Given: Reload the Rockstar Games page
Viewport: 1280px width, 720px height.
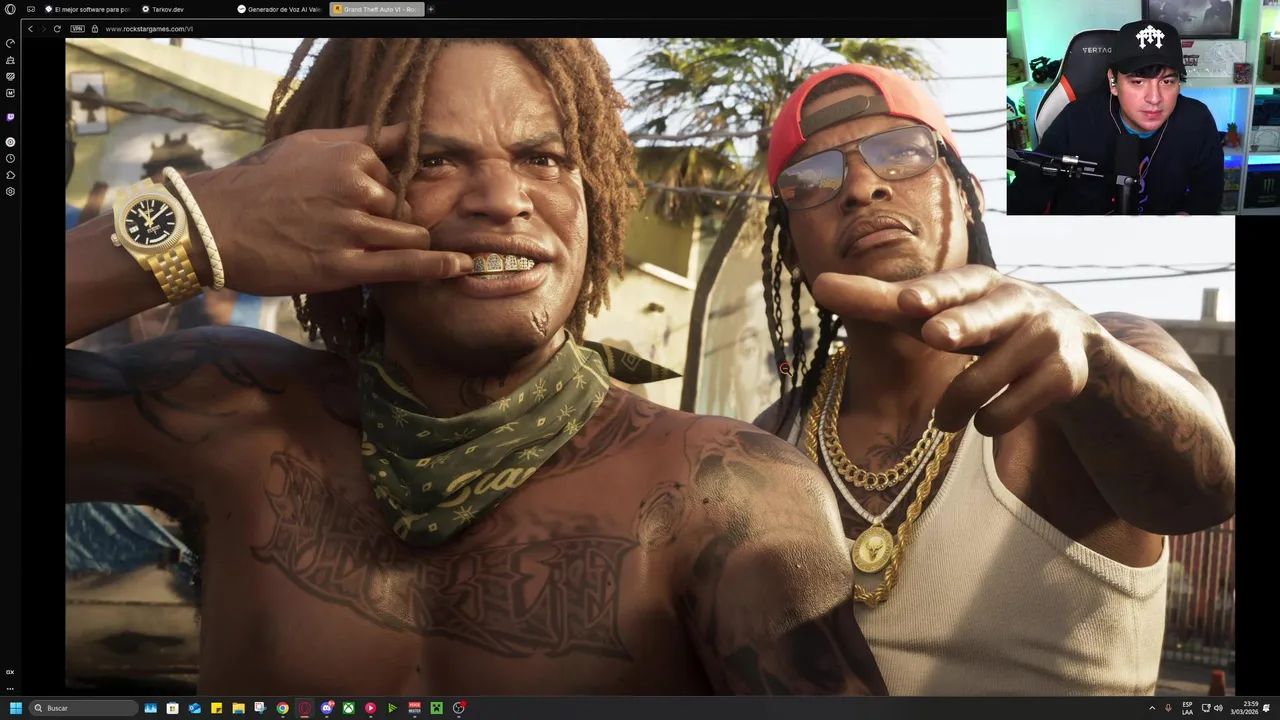Looking at the screenshot, I should tap(57, 29).
